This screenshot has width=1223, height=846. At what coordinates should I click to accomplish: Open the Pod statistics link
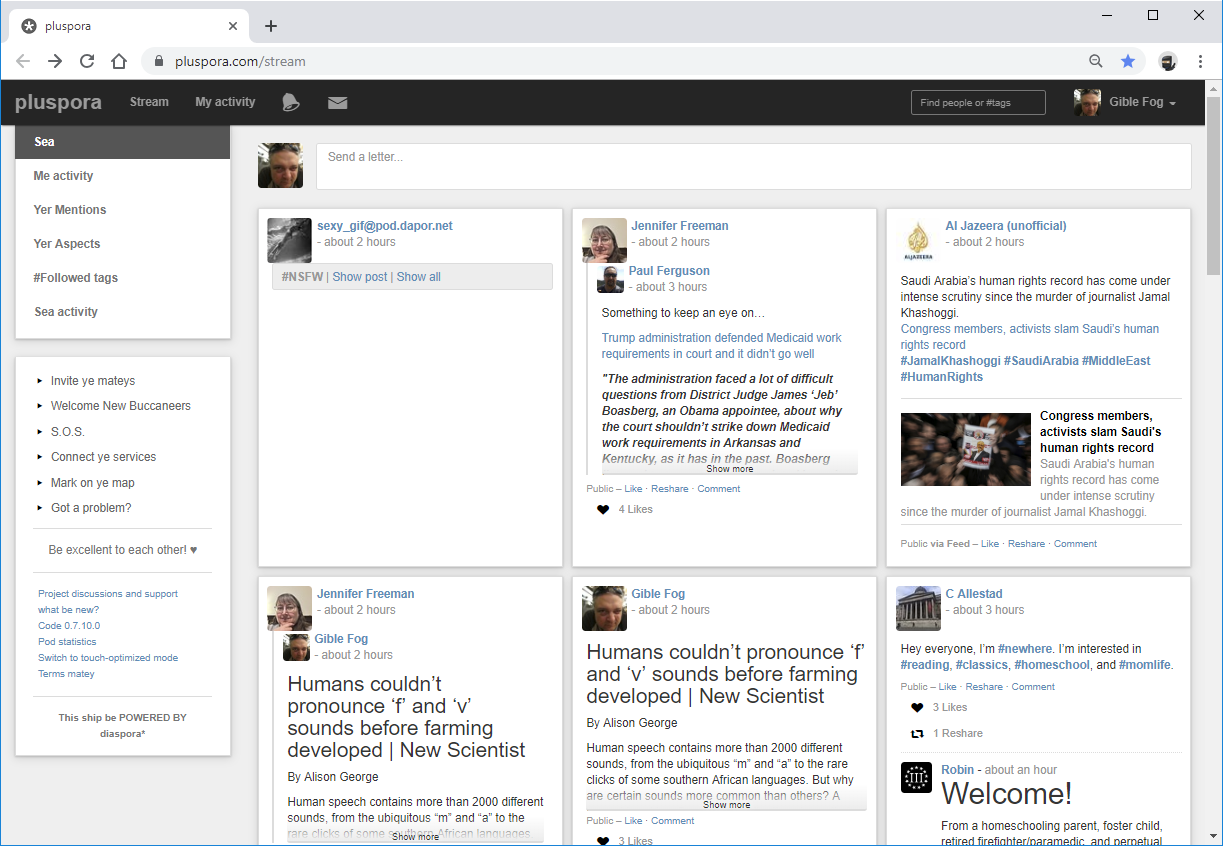click(x=67, y=642)
